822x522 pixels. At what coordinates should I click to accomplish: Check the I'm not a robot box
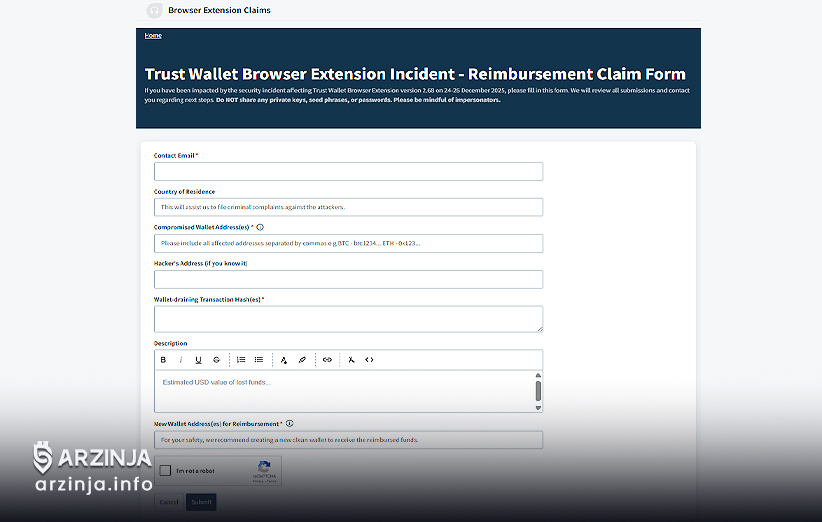click(x=165, y=471)
